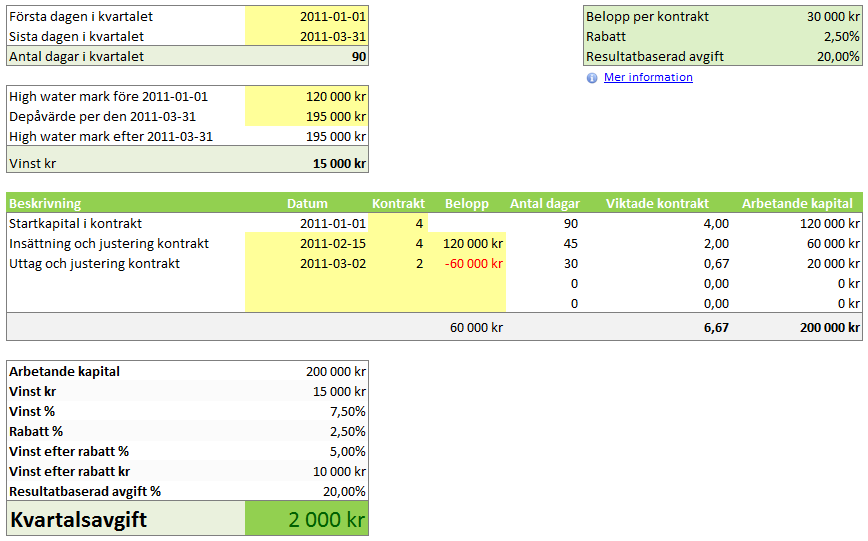Viewport: 868px width, 541px height.
Task: Click the Antal dagar column header
Action: point(545,203)
